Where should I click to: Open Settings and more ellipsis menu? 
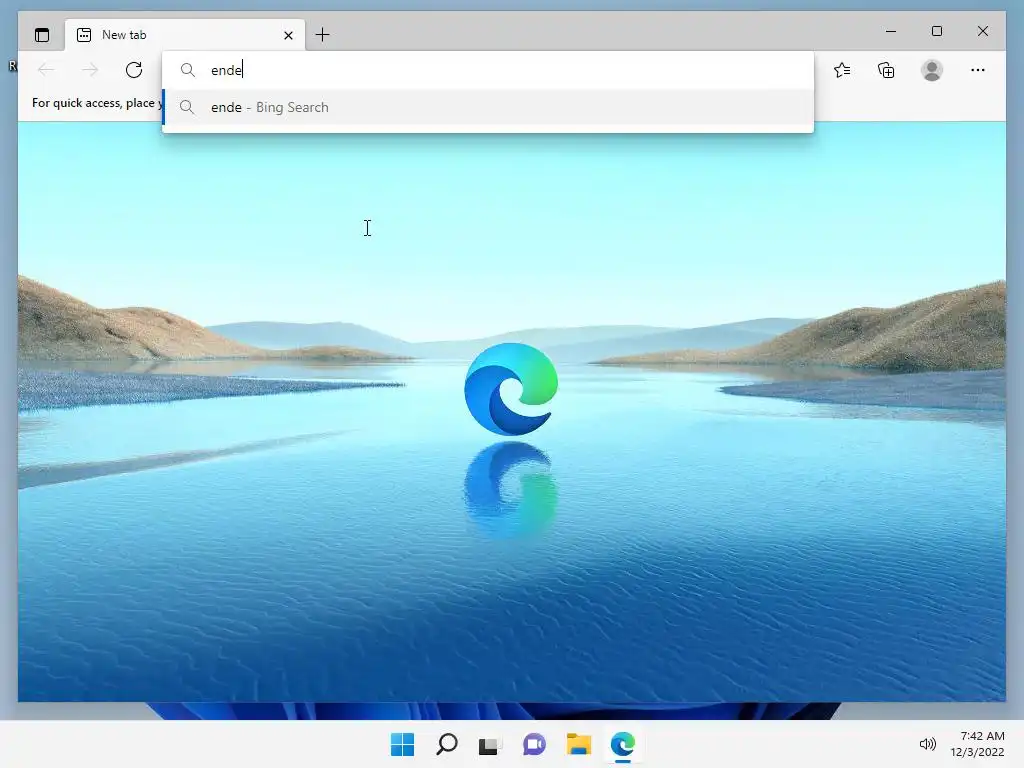978,70
